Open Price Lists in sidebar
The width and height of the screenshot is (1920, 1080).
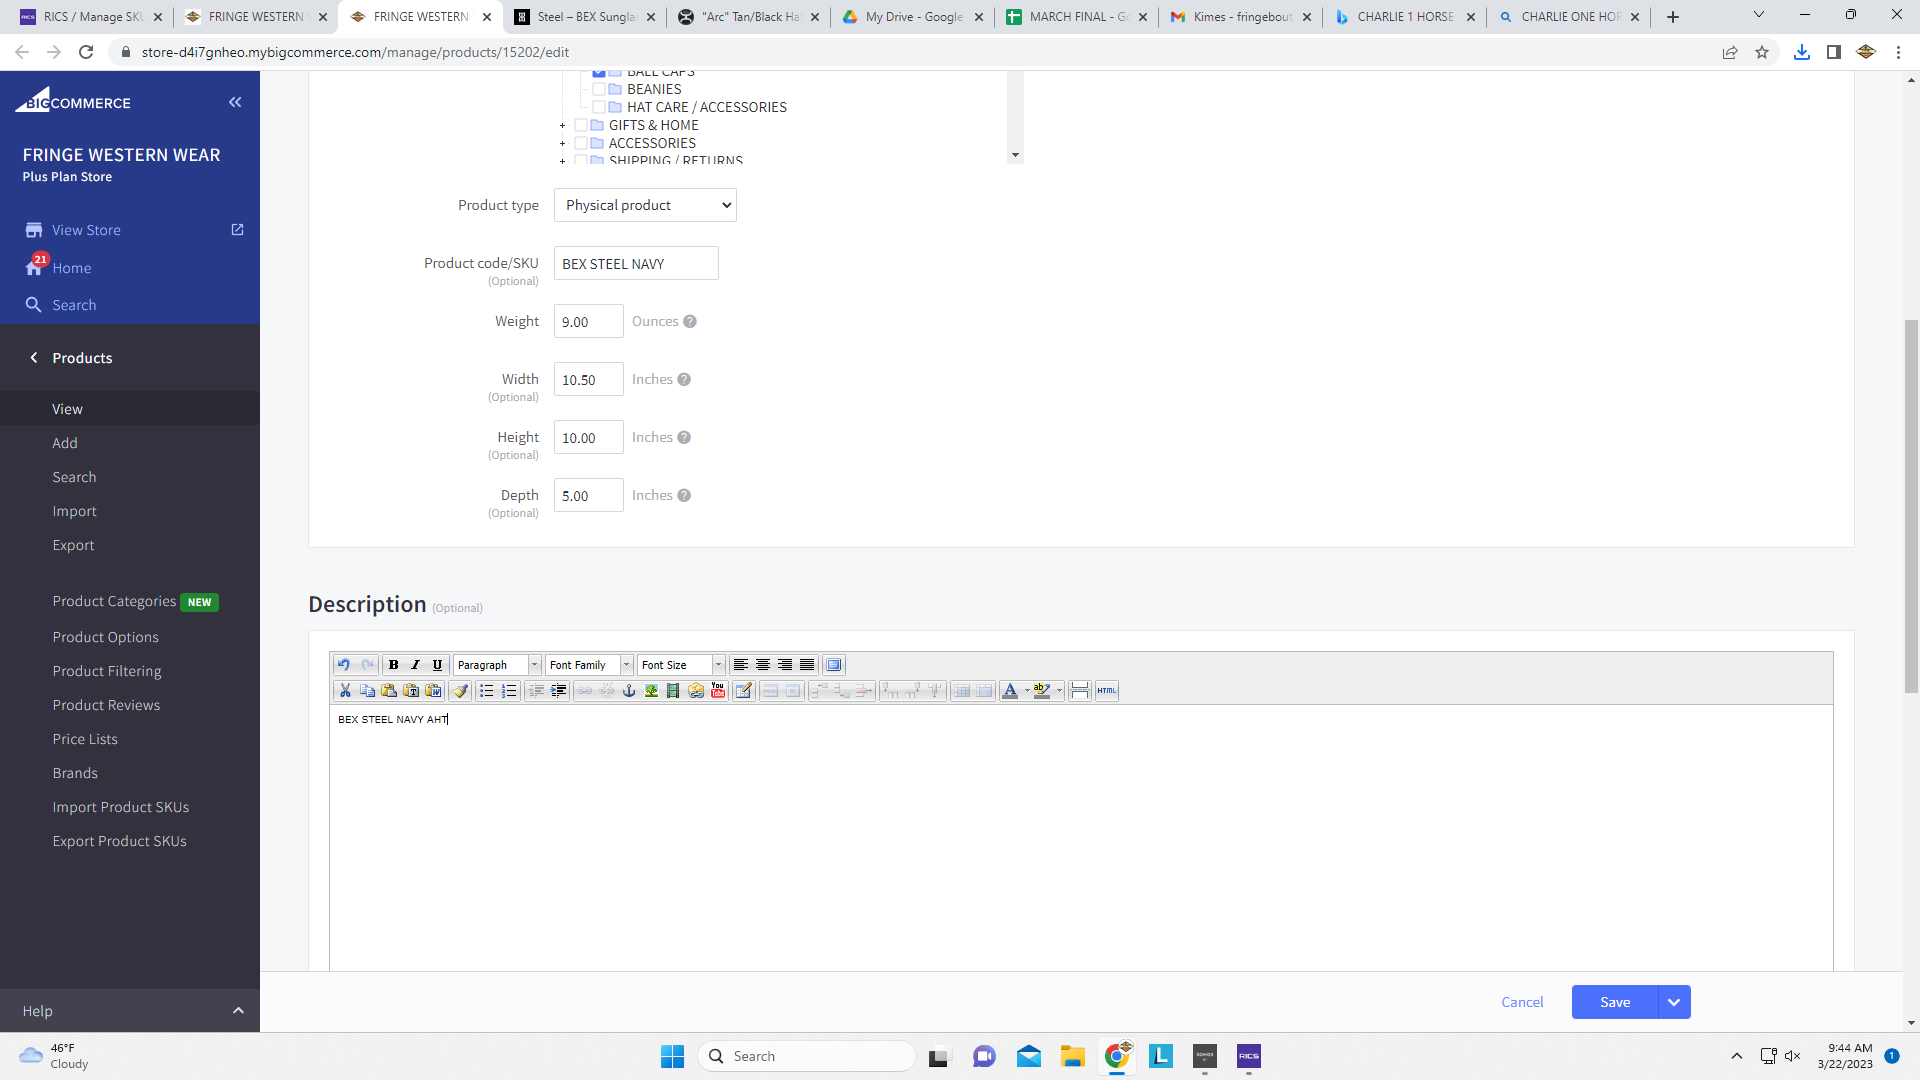(85, 739)
